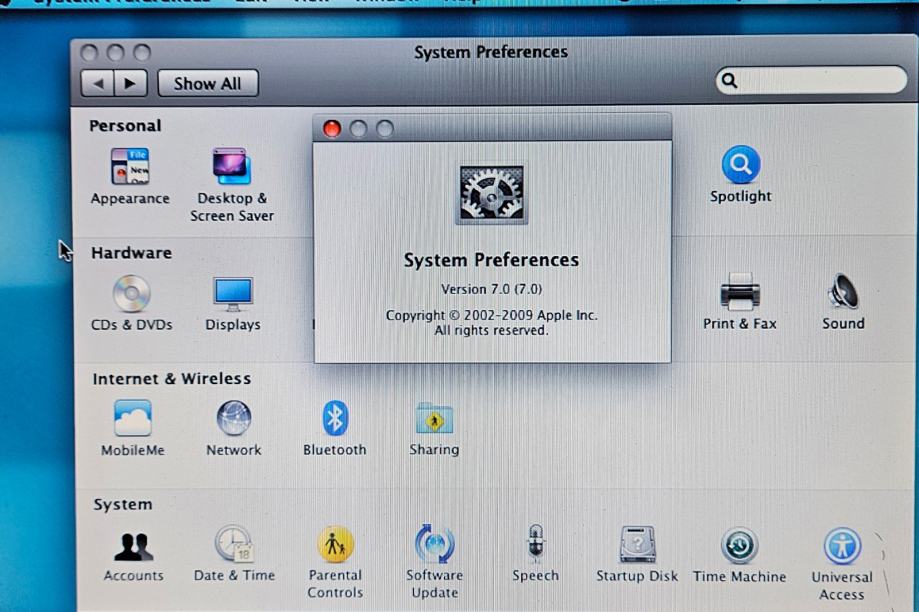Zoom the About System Preferences window
Image resolution: width=919 pixels, height=612 pixels.
(x=384, y=128)
